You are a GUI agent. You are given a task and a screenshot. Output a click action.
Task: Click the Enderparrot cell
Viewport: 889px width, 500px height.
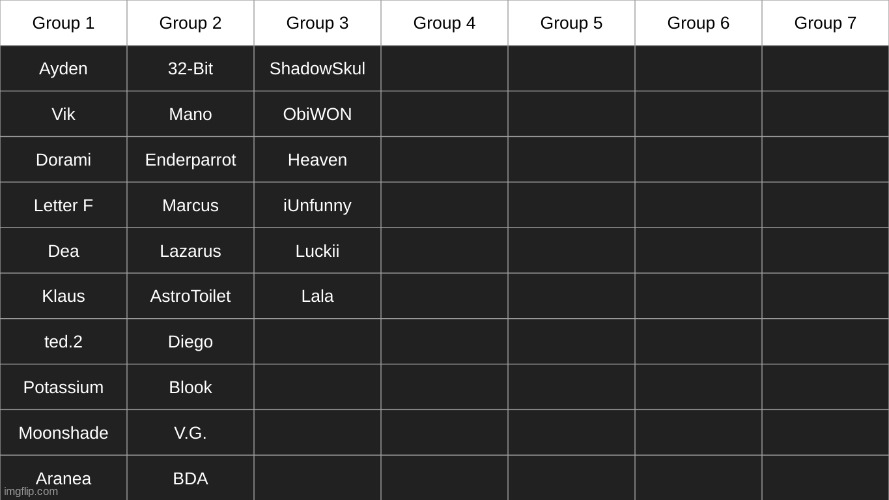190,160
